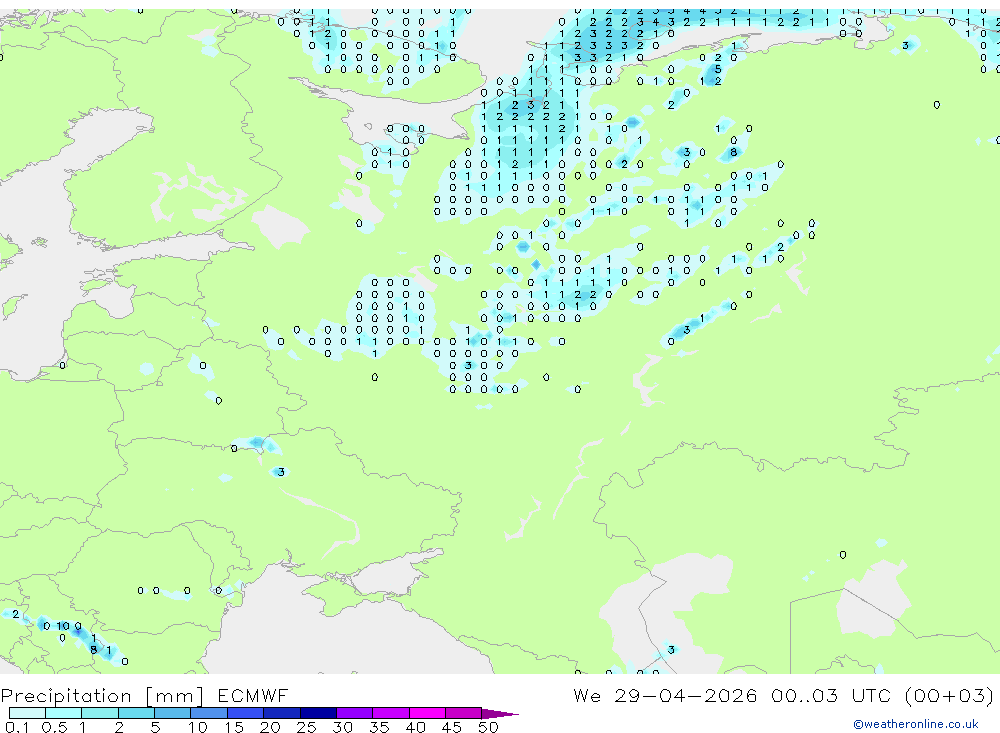Select the 0.5–1 mm legend color swatch

pyautogui.click(x=64, y=713)
